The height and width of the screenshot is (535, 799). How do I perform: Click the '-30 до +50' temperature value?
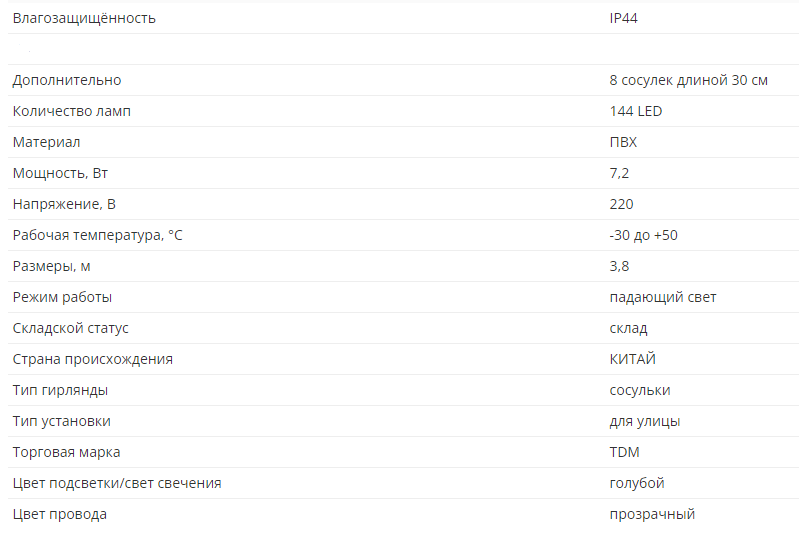coord(643,235)
